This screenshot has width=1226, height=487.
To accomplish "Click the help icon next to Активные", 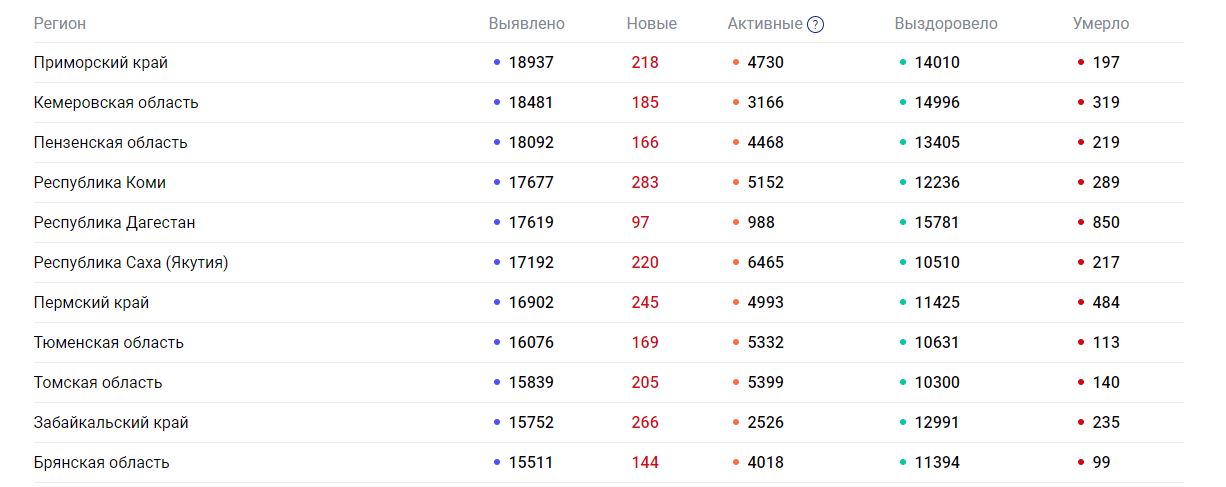I will (816, 25).
